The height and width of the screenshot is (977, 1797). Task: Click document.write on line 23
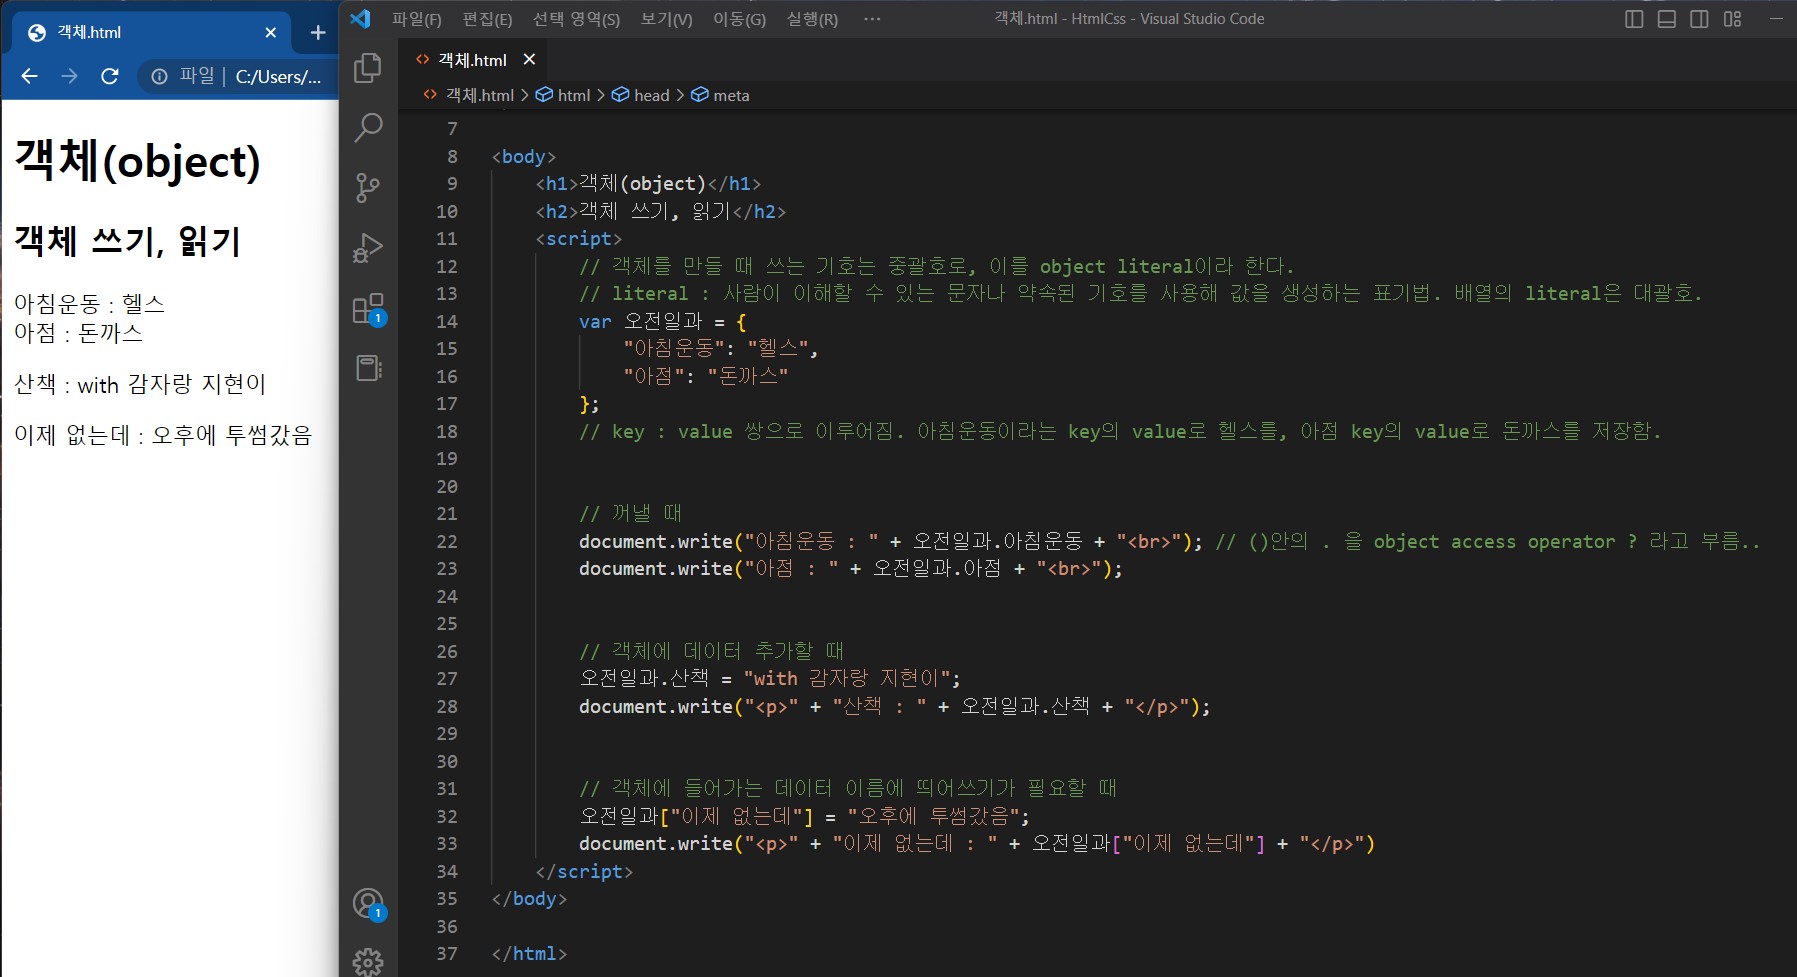tap(656, 568)
